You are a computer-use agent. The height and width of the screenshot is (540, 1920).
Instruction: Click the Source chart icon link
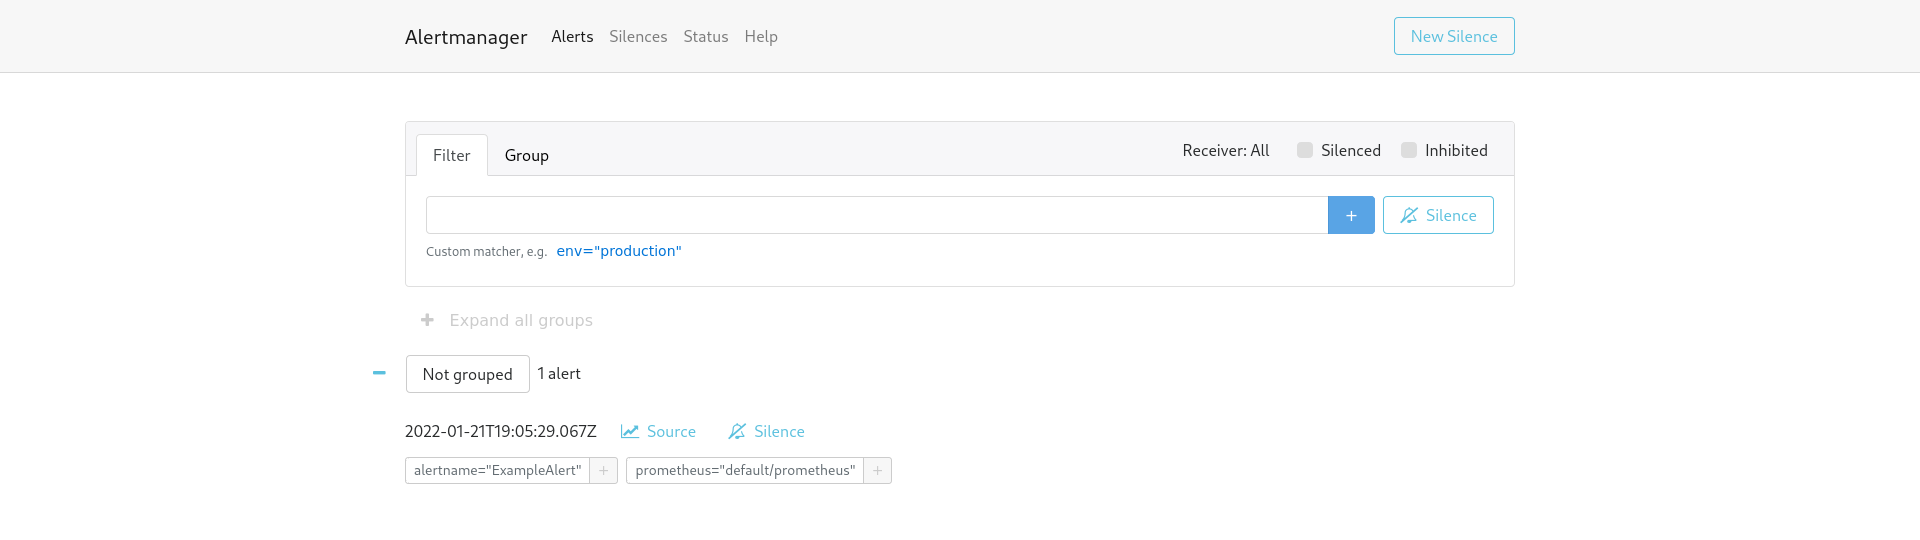point(658,431)
